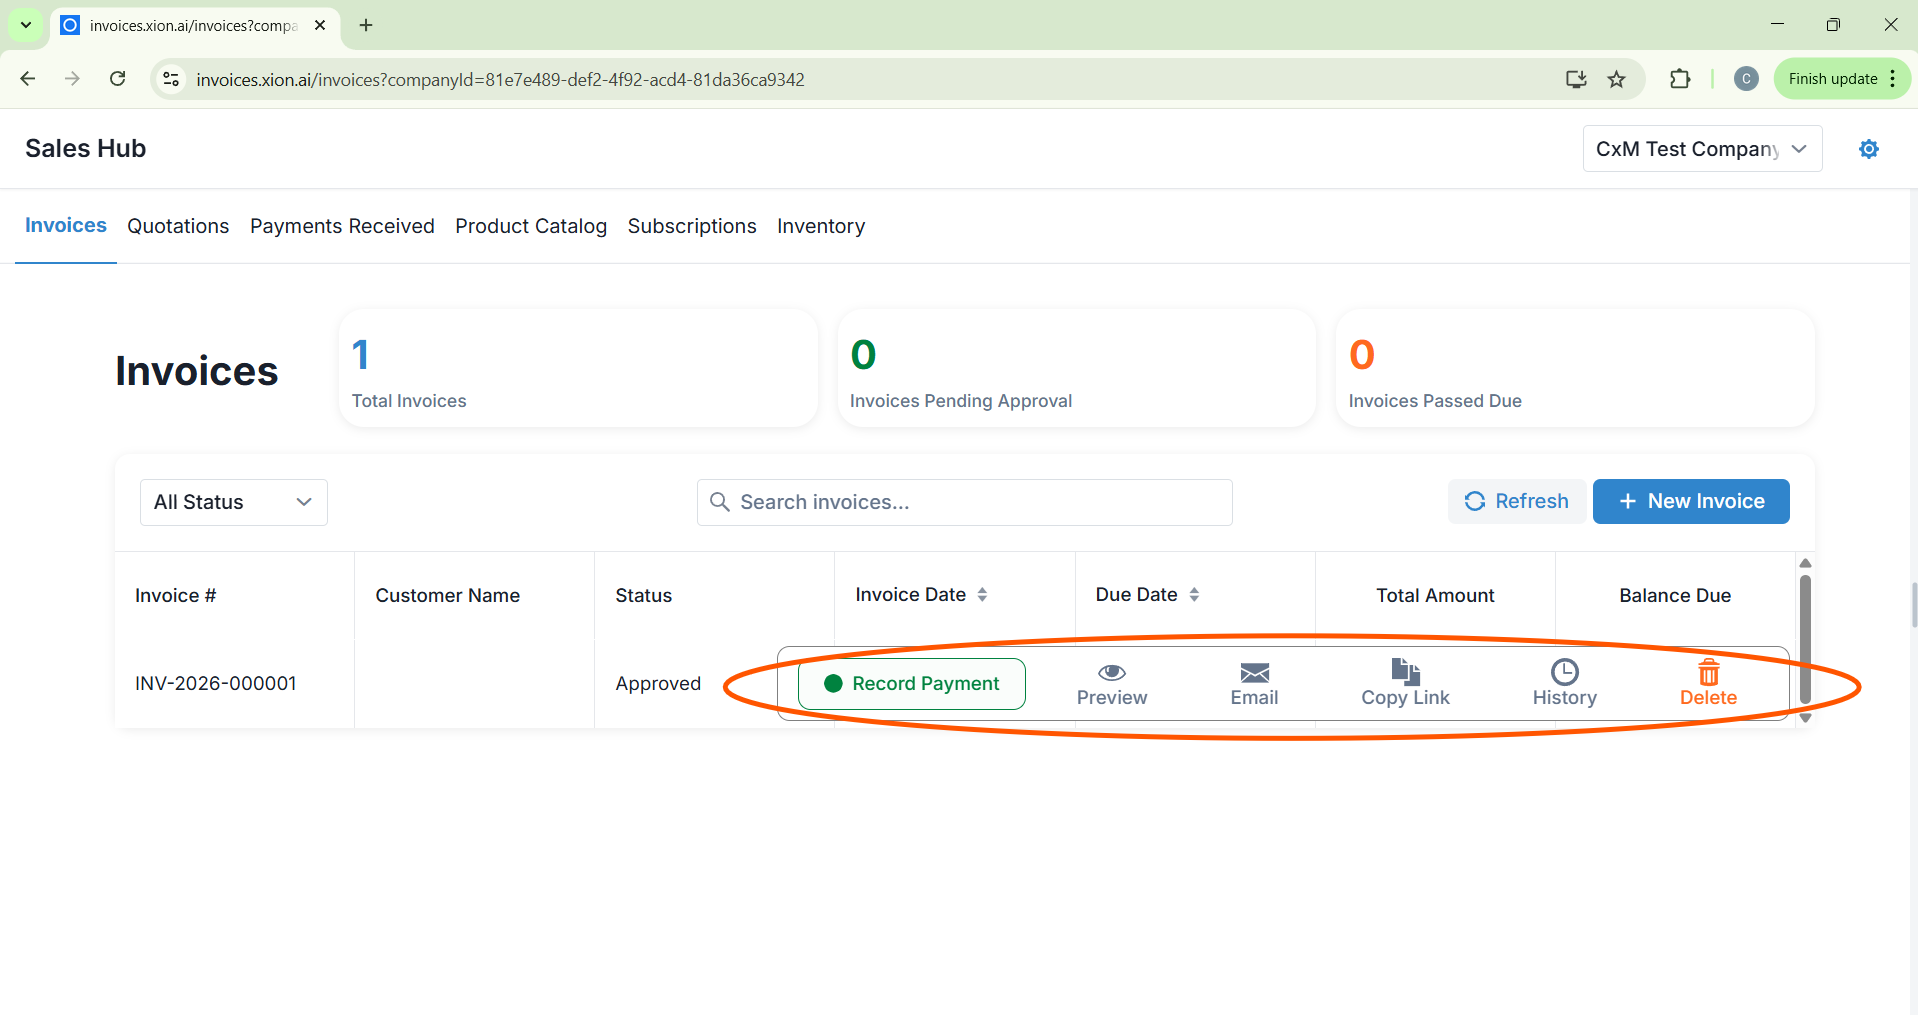Open the invoice History clock icon
Image resolution: width=1918 pixels, height=1015 pixels.
(x=1564, y=672)
